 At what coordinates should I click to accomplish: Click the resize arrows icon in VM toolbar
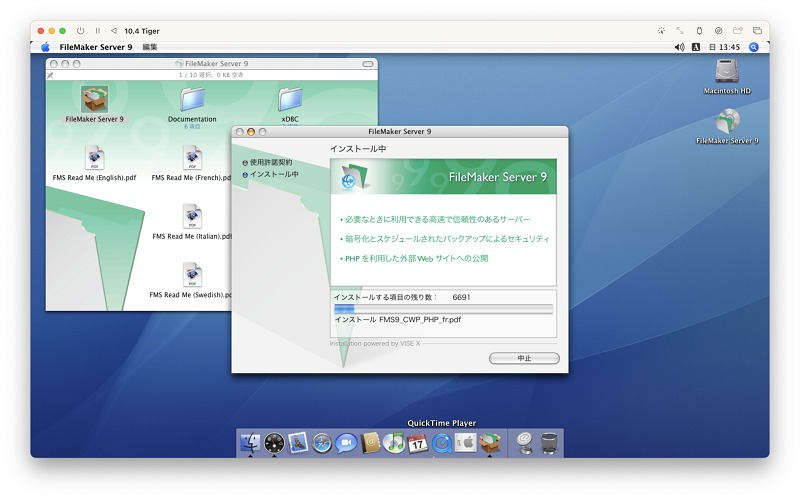click(x=680, y=31)
